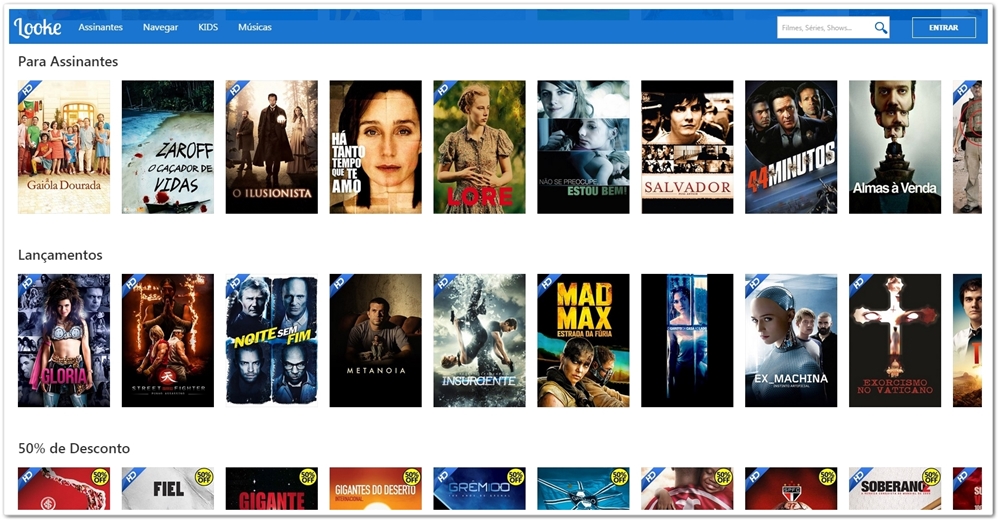Open the Para Assinantes section heading
The height and width of the screenshot is (522, 1000).
pyautogui.click(x=68, y=62)
